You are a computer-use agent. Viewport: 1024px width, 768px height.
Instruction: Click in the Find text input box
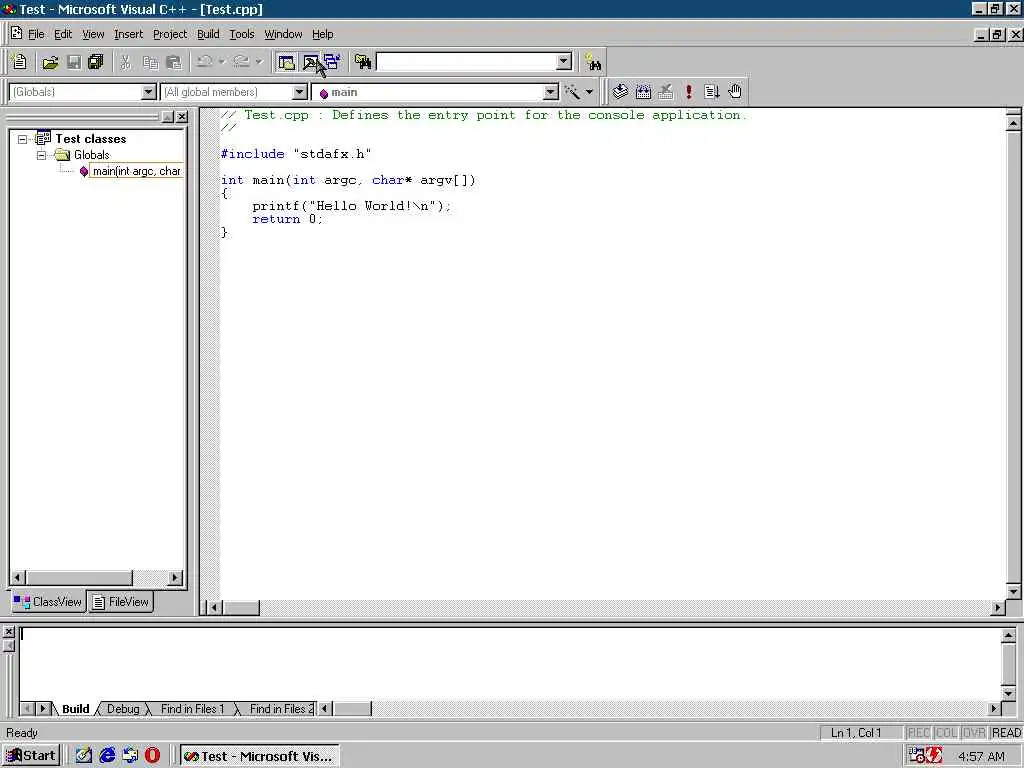(466, 62)
